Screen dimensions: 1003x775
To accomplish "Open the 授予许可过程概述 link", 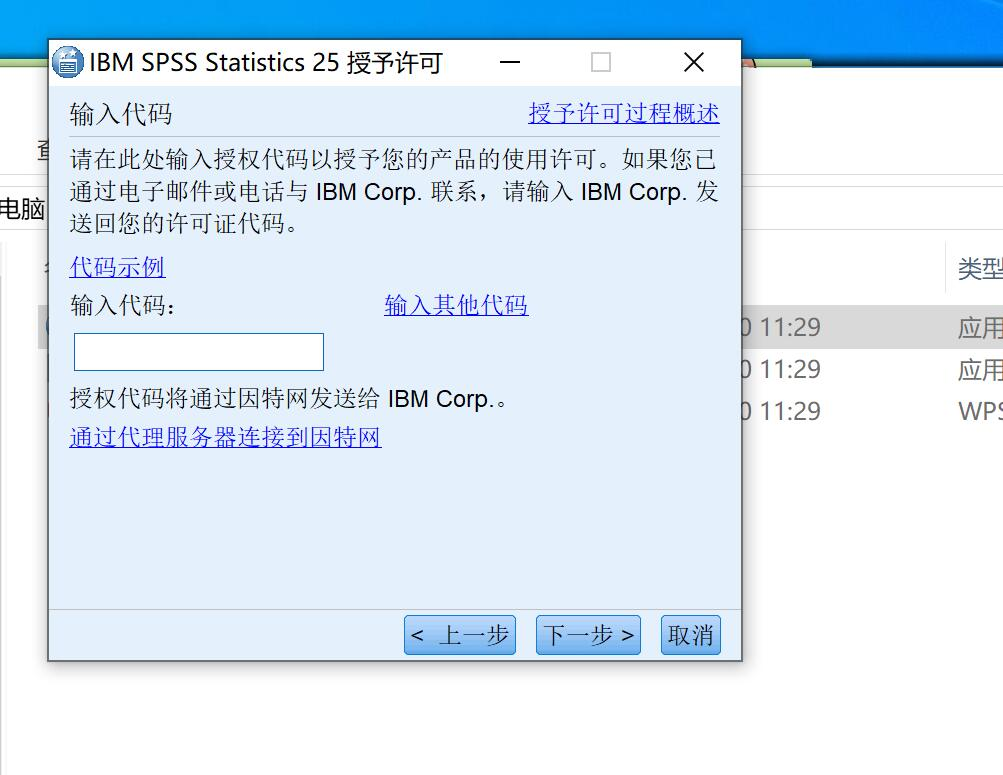I will click(x=624, y=114).
